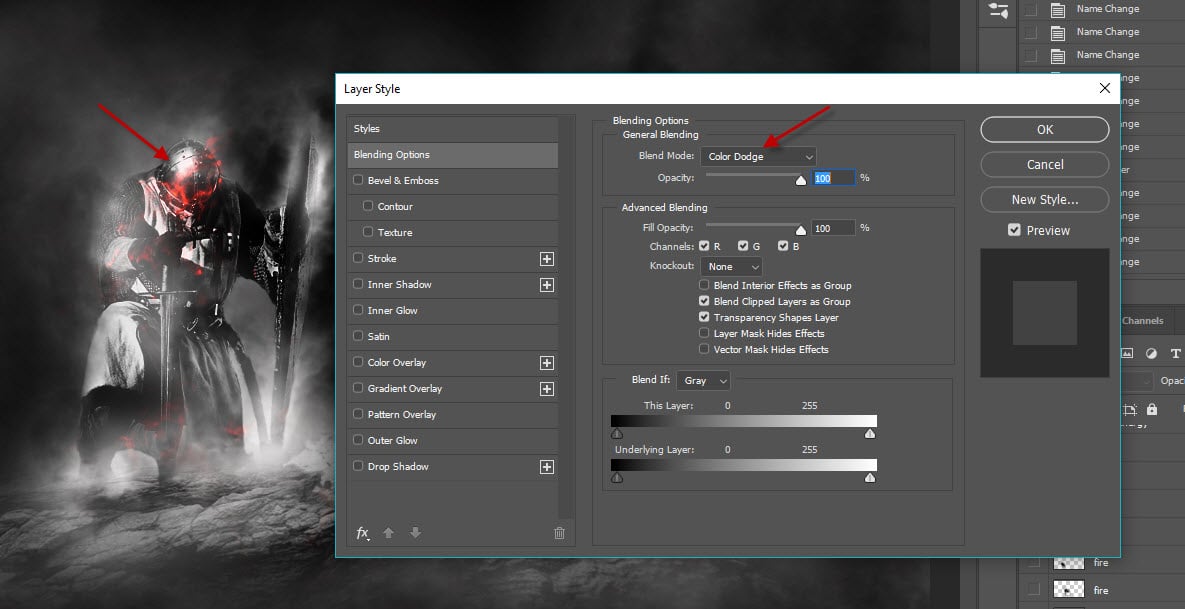
Task: Enable the Bevel & Emboss checkbox
Action: coord(359,181)
